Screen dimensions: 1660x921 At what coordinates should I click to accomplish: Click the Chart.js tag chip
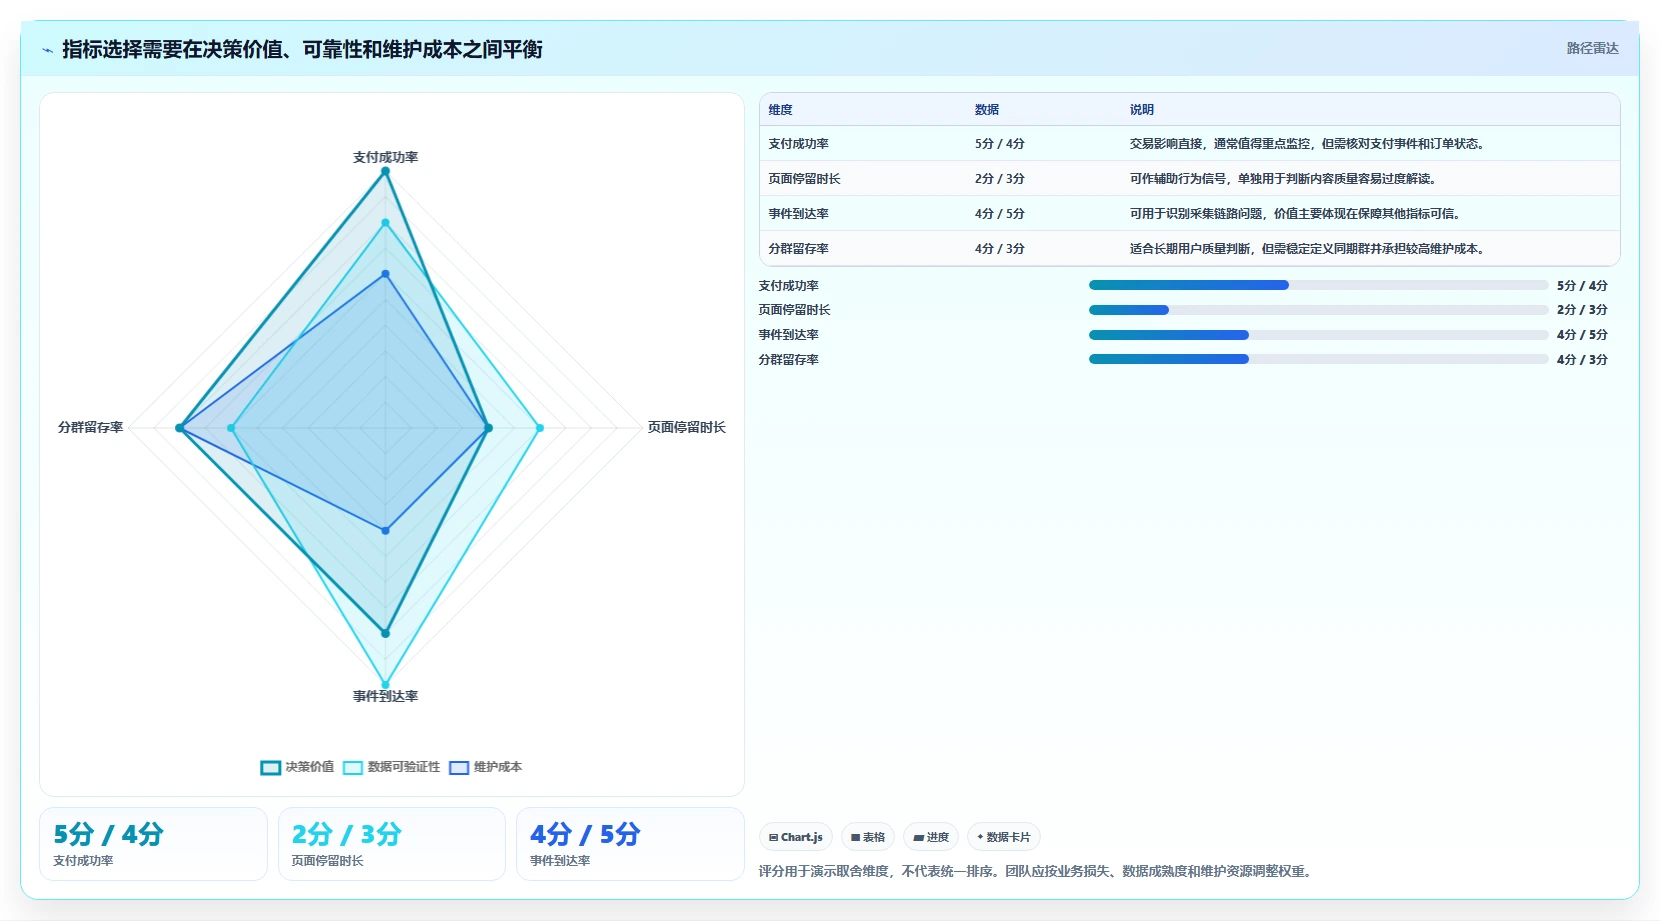pyautogui.click(x=796, y=837)
